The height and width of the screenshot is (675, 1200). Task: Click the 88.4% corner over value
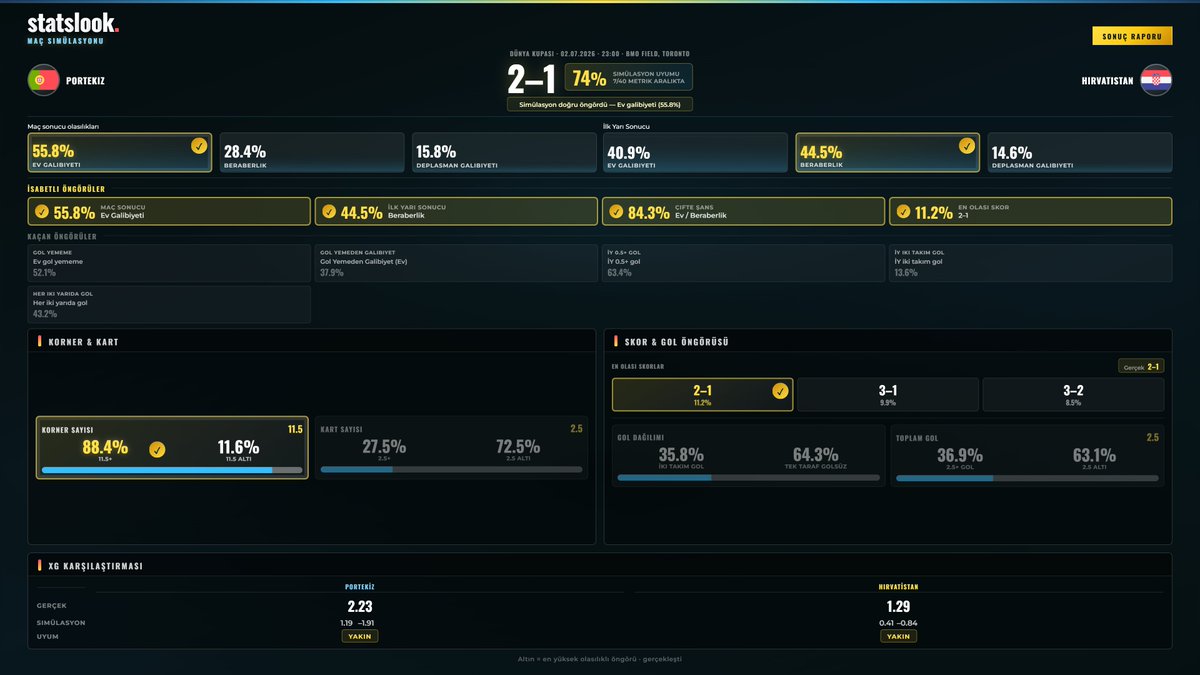point(105,447)
